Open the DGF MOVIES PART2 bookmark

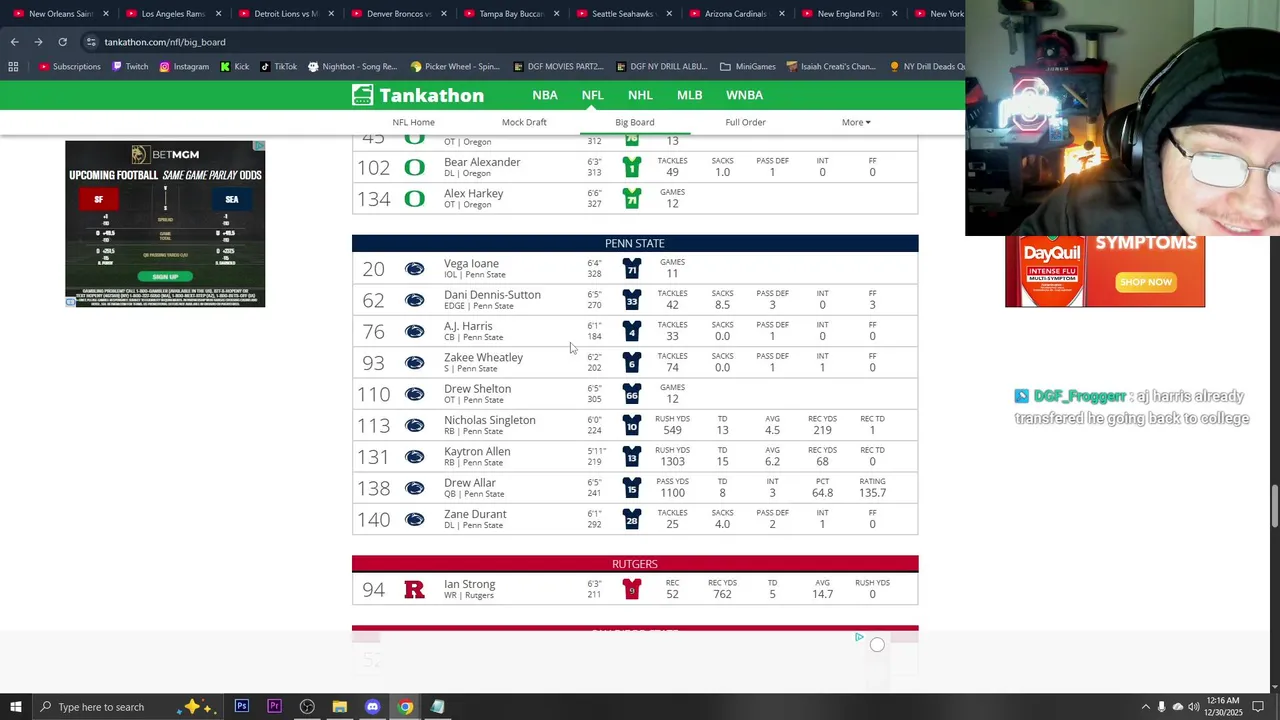558,67
